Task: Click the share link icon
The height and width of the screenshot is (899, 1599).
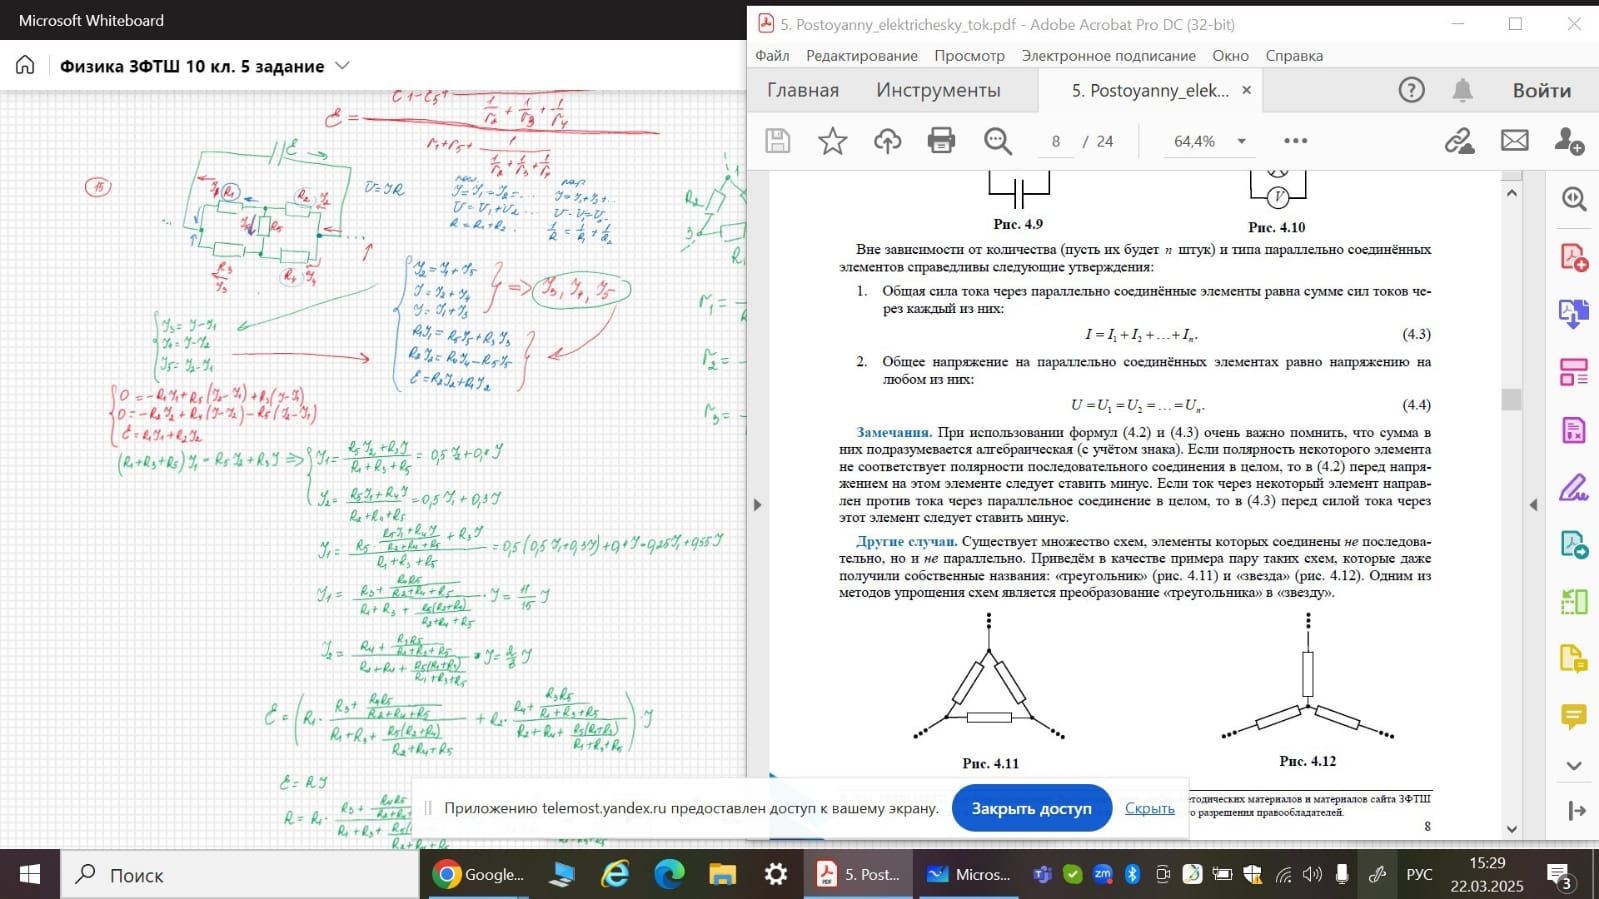Action: click(1459, 141)
